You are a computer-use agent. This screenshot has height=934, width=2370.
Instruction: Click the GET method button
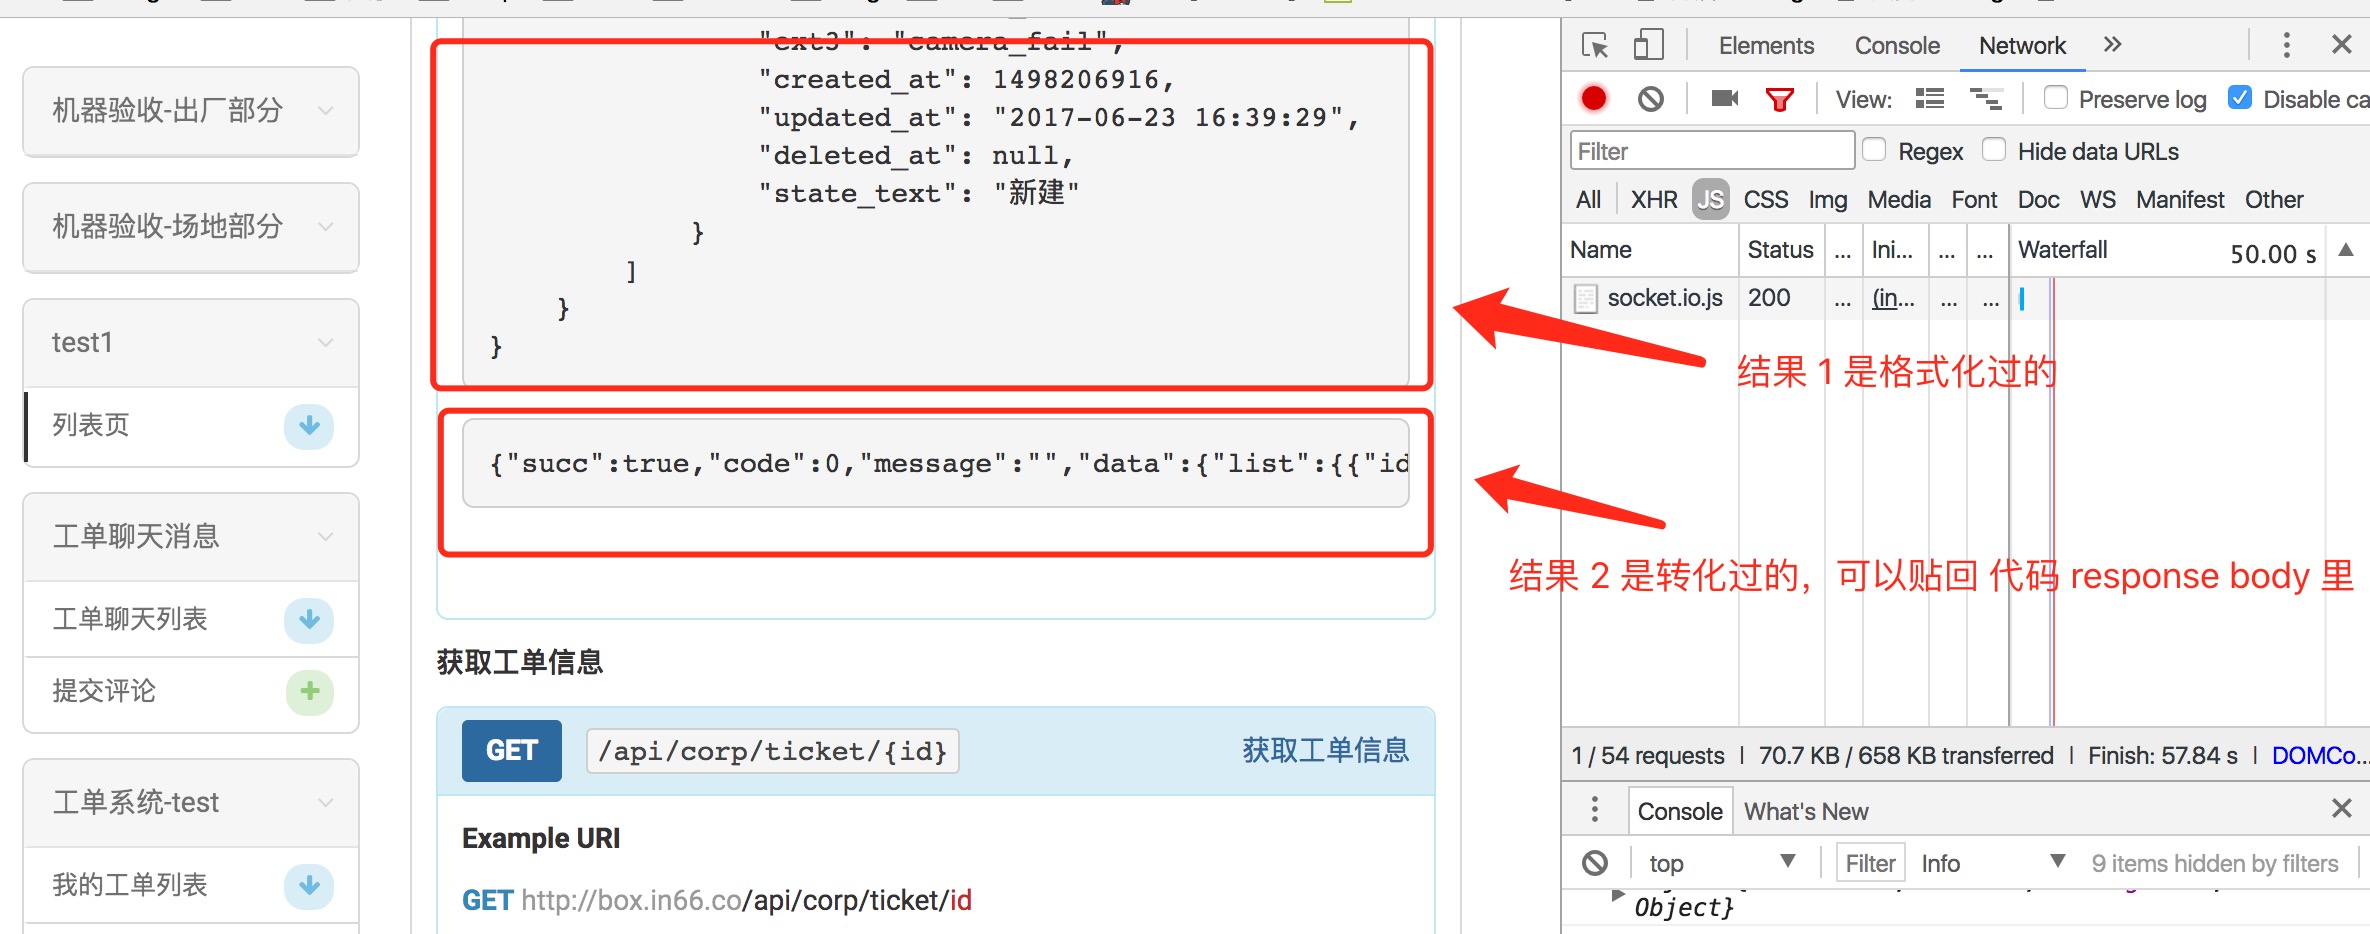tap(512, 751)
